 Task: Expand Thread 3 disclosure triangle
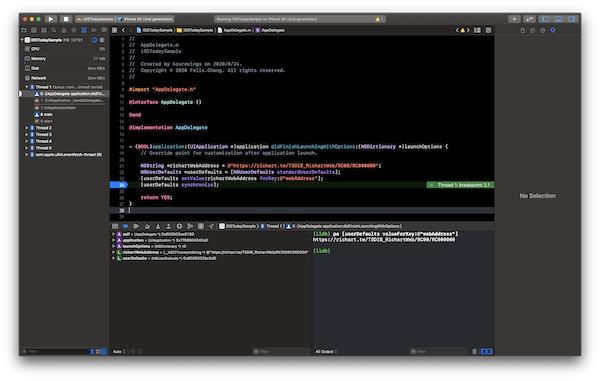(x=26, y=134)
